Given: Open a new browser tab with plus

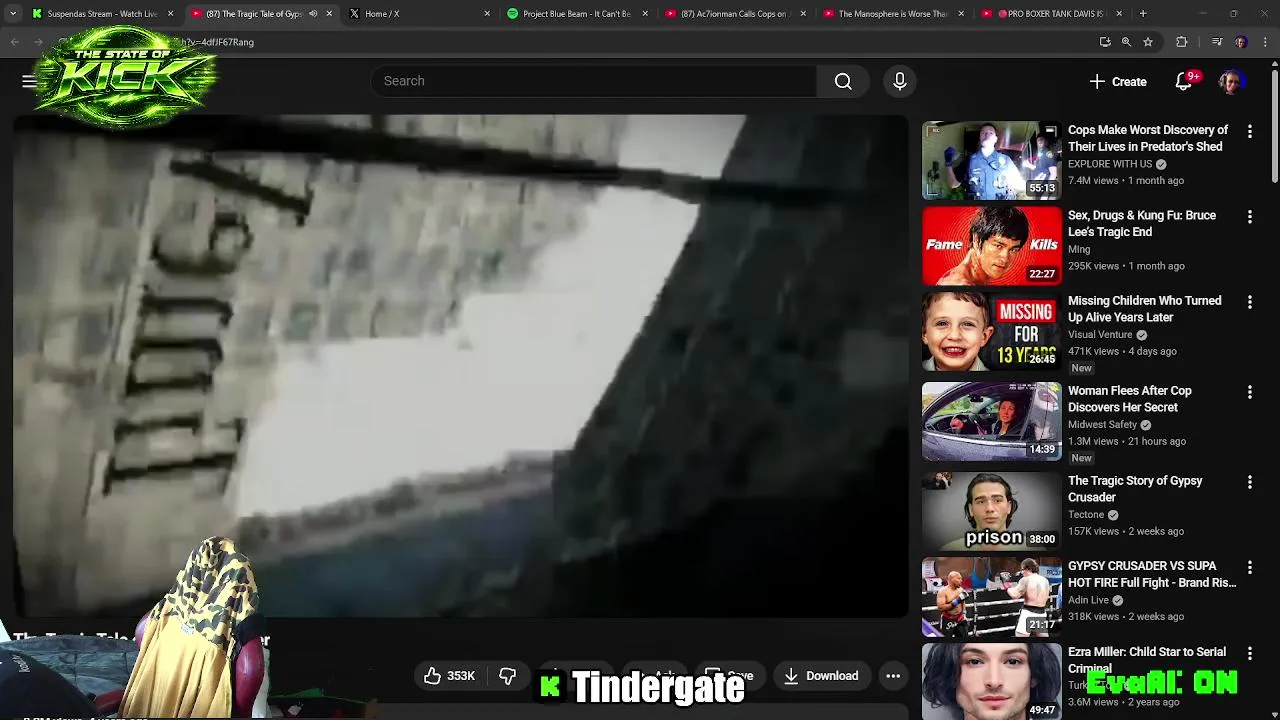Looking at the screenshot, I should 1143,14.
